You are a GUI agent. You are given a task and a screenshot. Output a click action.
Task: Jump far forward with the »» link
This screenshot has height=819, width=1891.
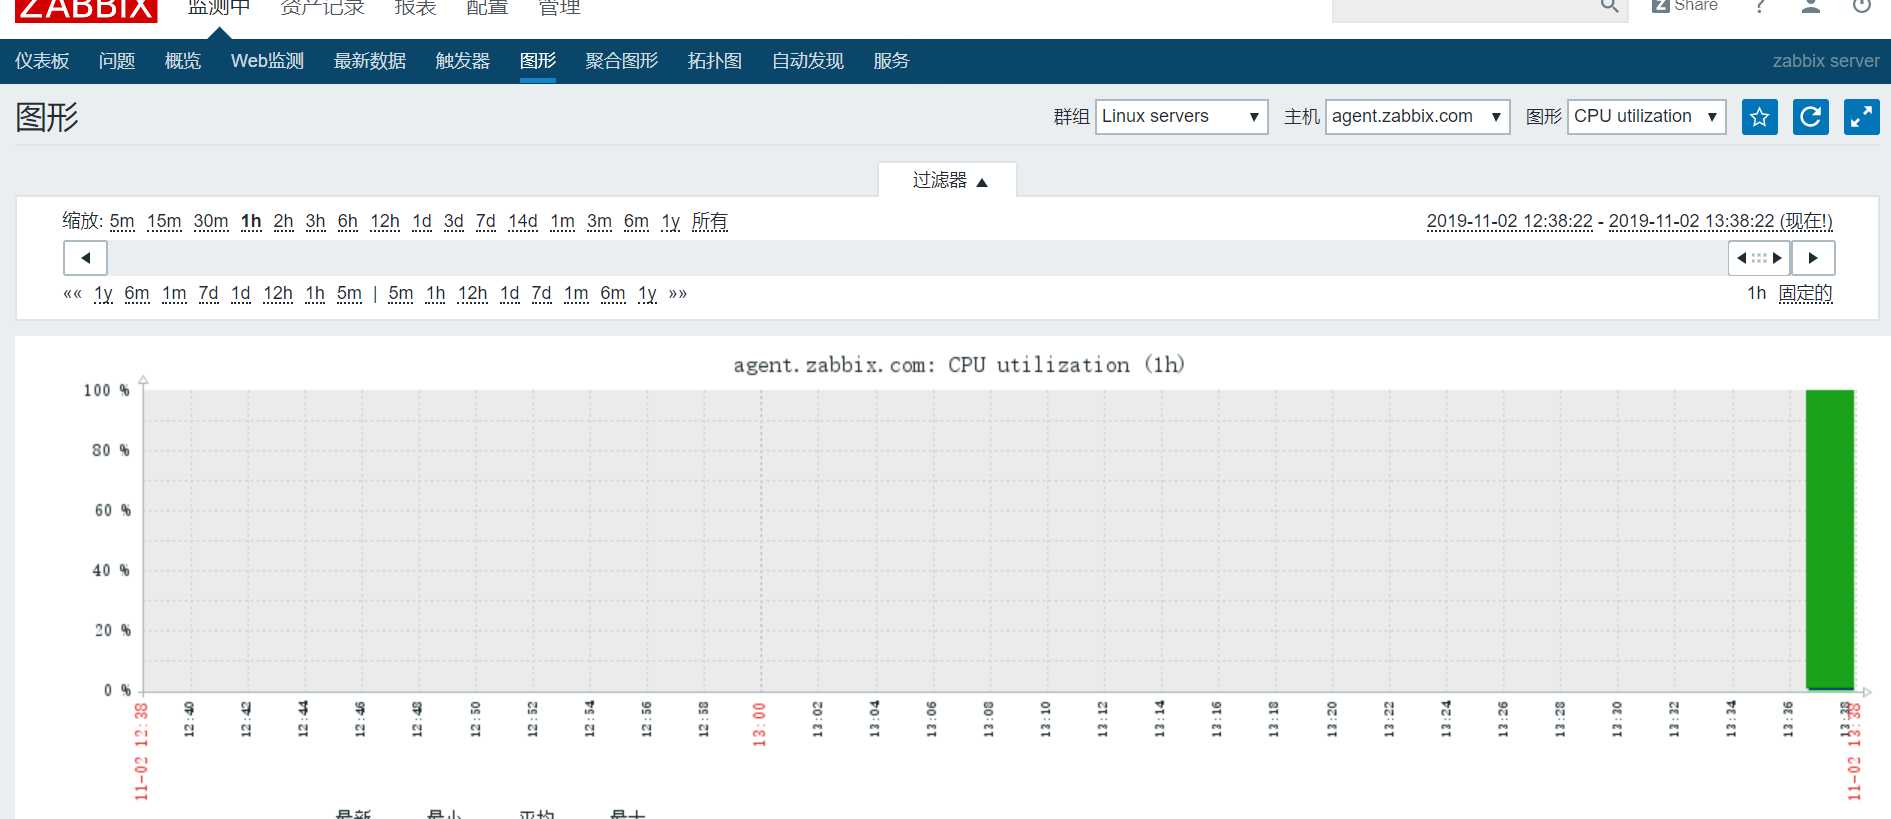tap(678, 294)
